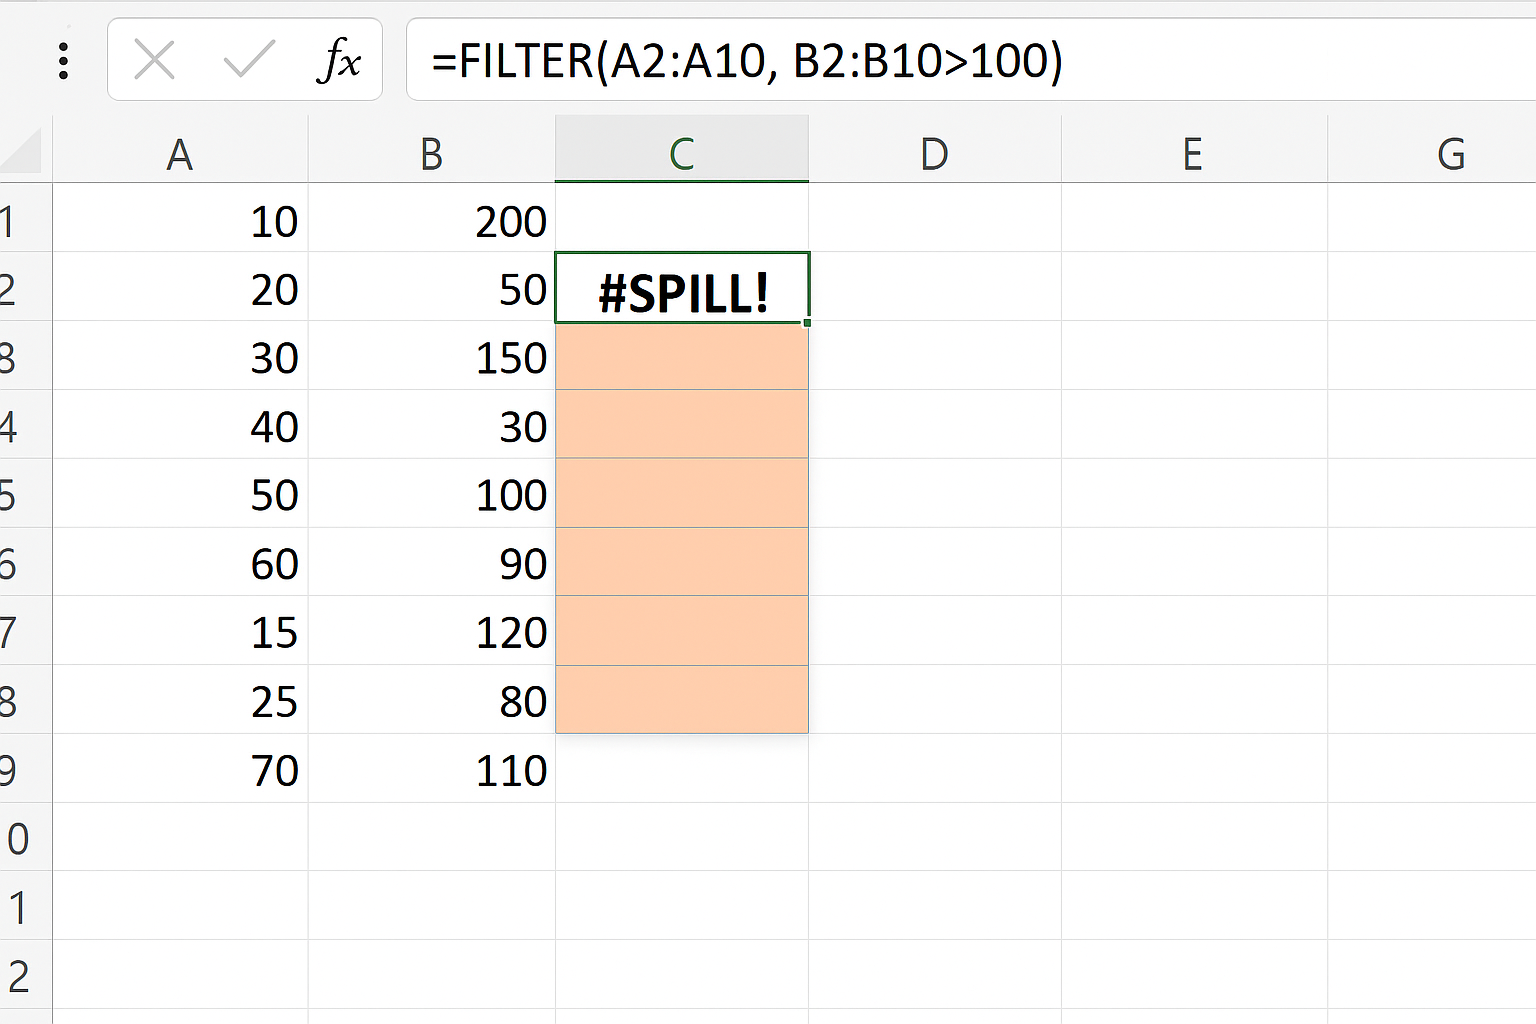Click cell containing 110 in column B
Image resolution: width=1536 pixels, height=1024 pixels.
[x=432, y=769]
